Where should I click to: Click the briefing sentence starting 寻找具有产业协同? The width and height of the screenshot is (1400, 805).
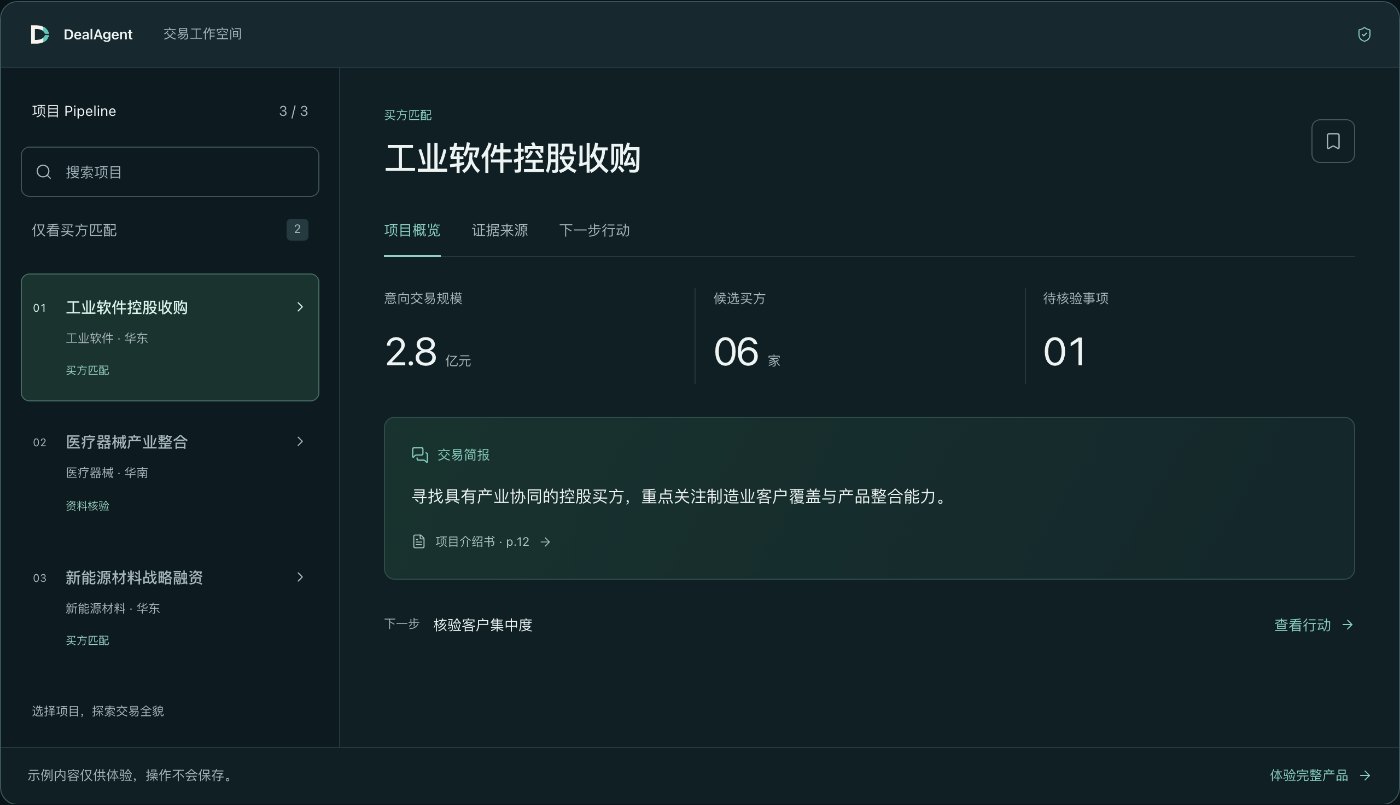click(x=679, y=497)
